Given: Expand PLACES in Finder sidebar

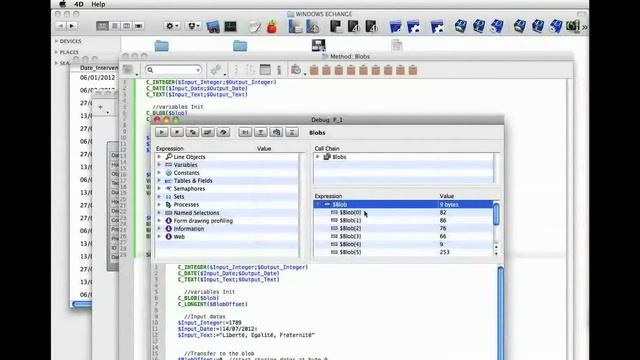Looking at the screenshot, I should (56, 52).
